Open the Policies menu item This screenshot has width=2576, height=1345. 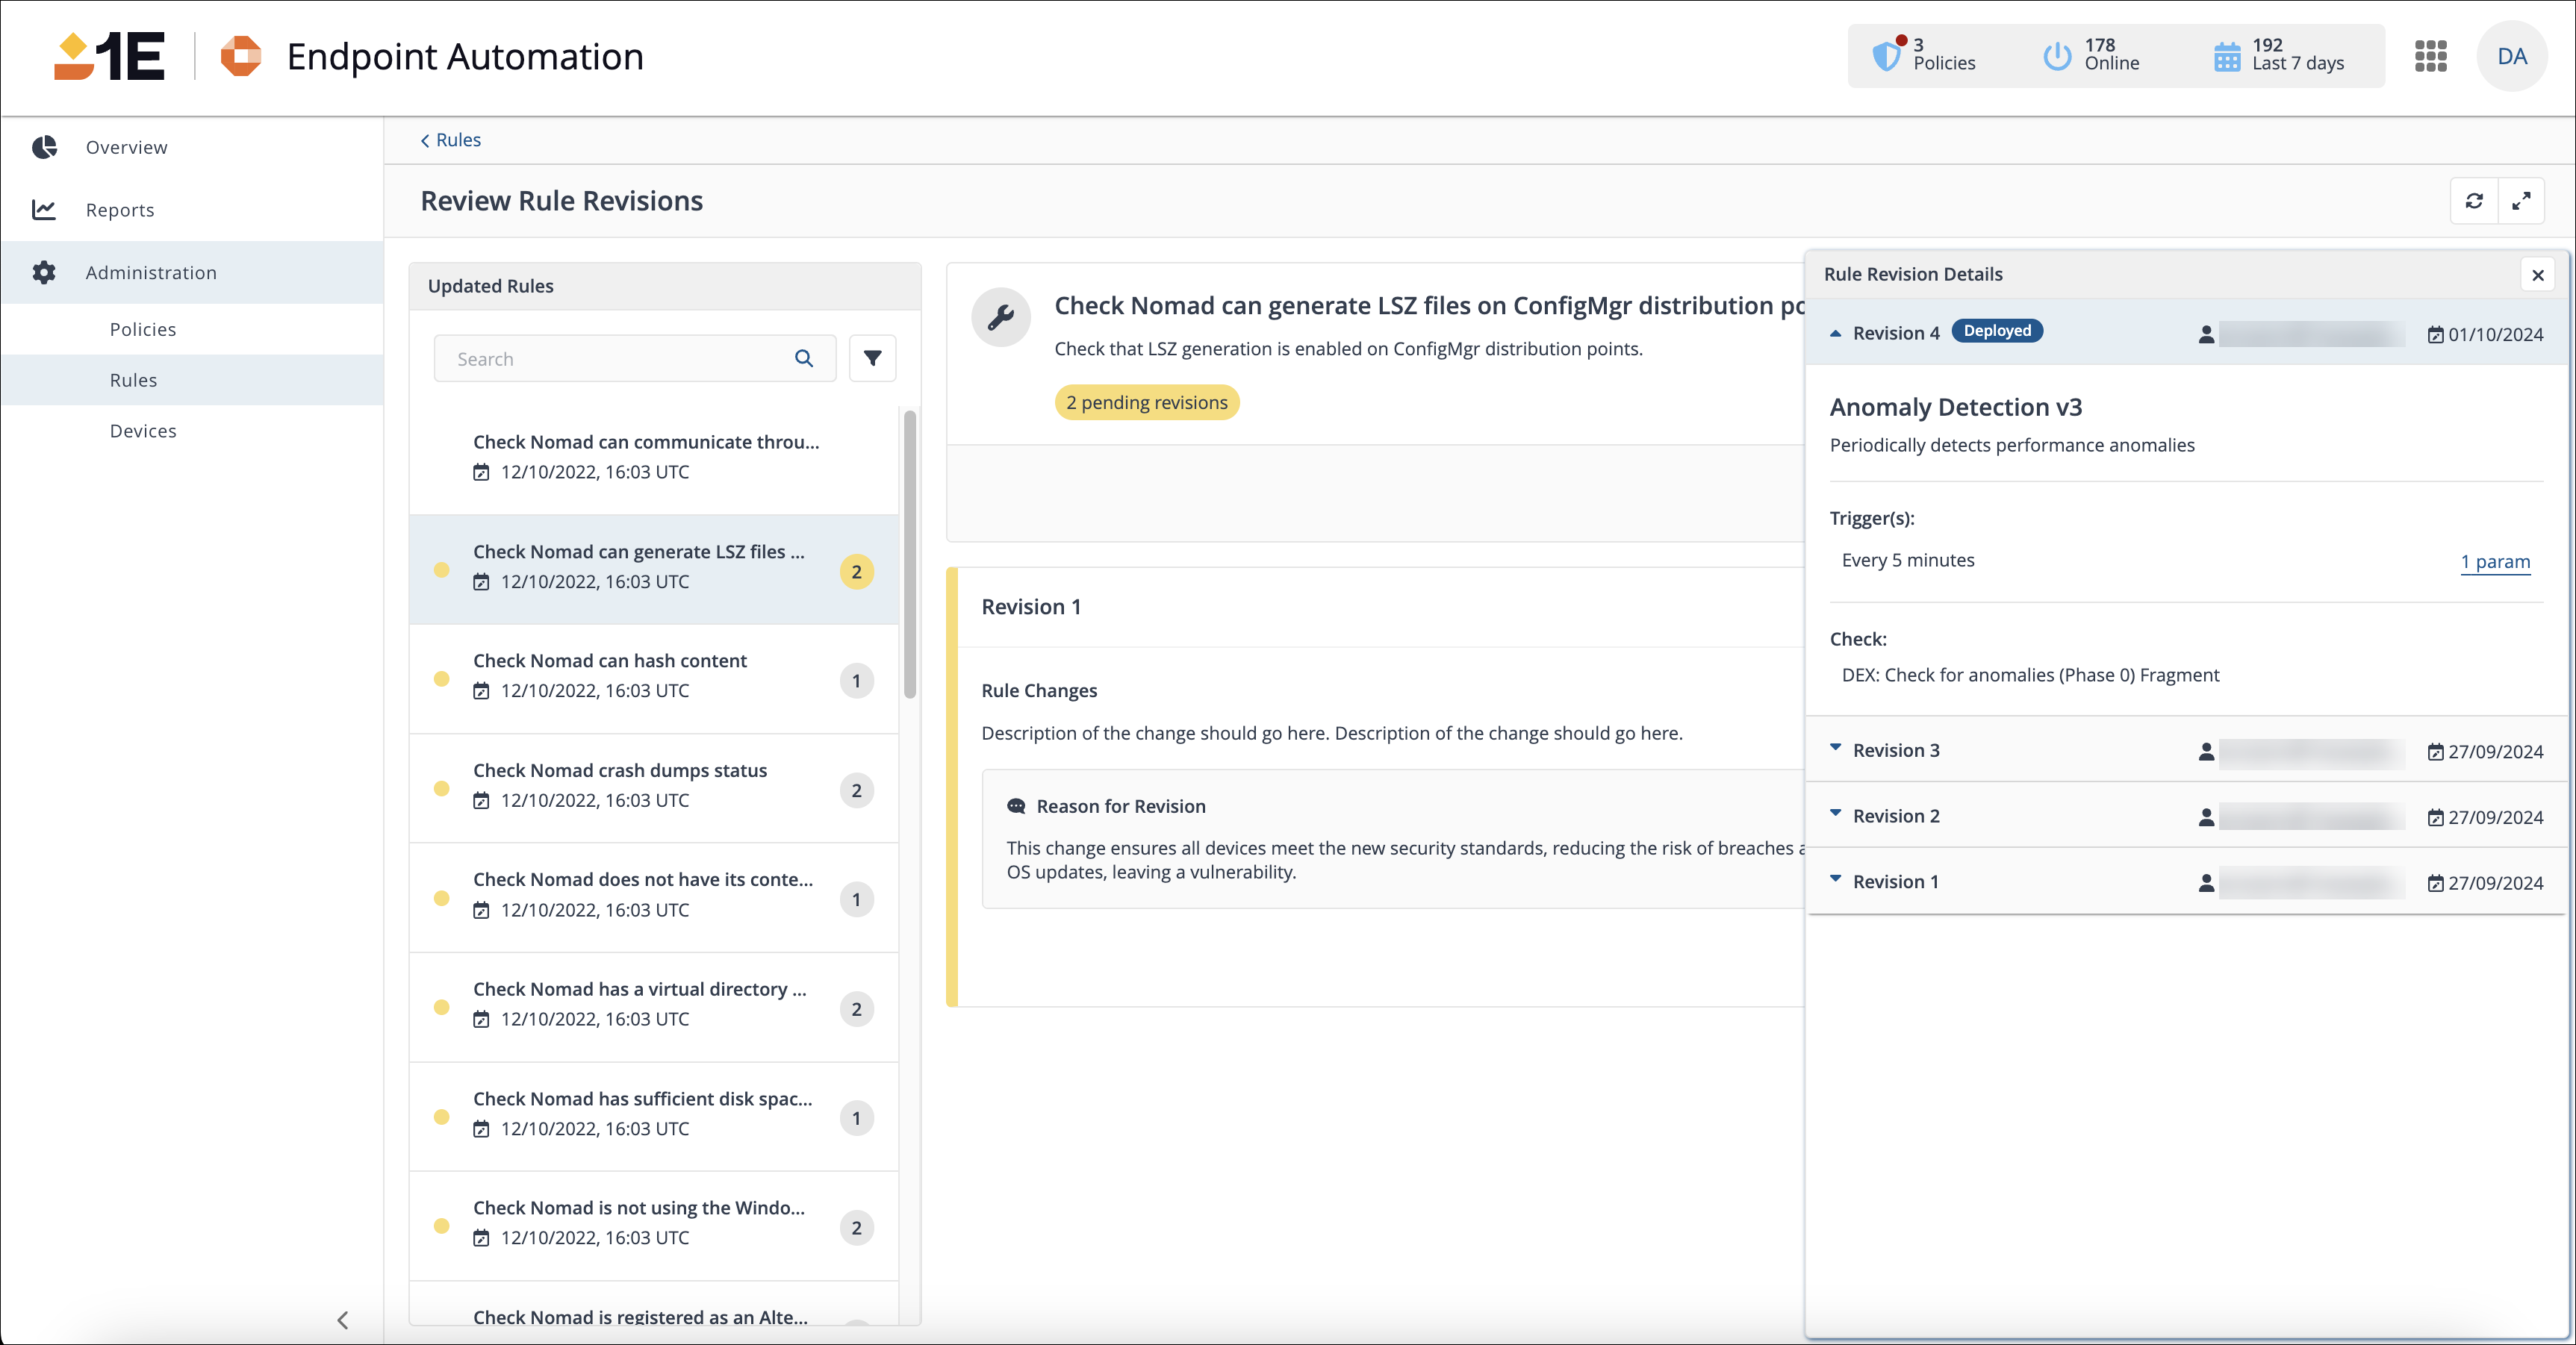click(x=143, y=329)
